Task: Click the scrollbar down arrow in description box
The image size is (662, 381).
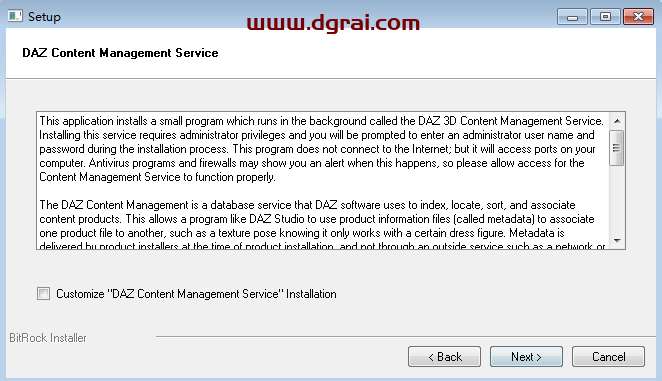Action: (617, 240)
